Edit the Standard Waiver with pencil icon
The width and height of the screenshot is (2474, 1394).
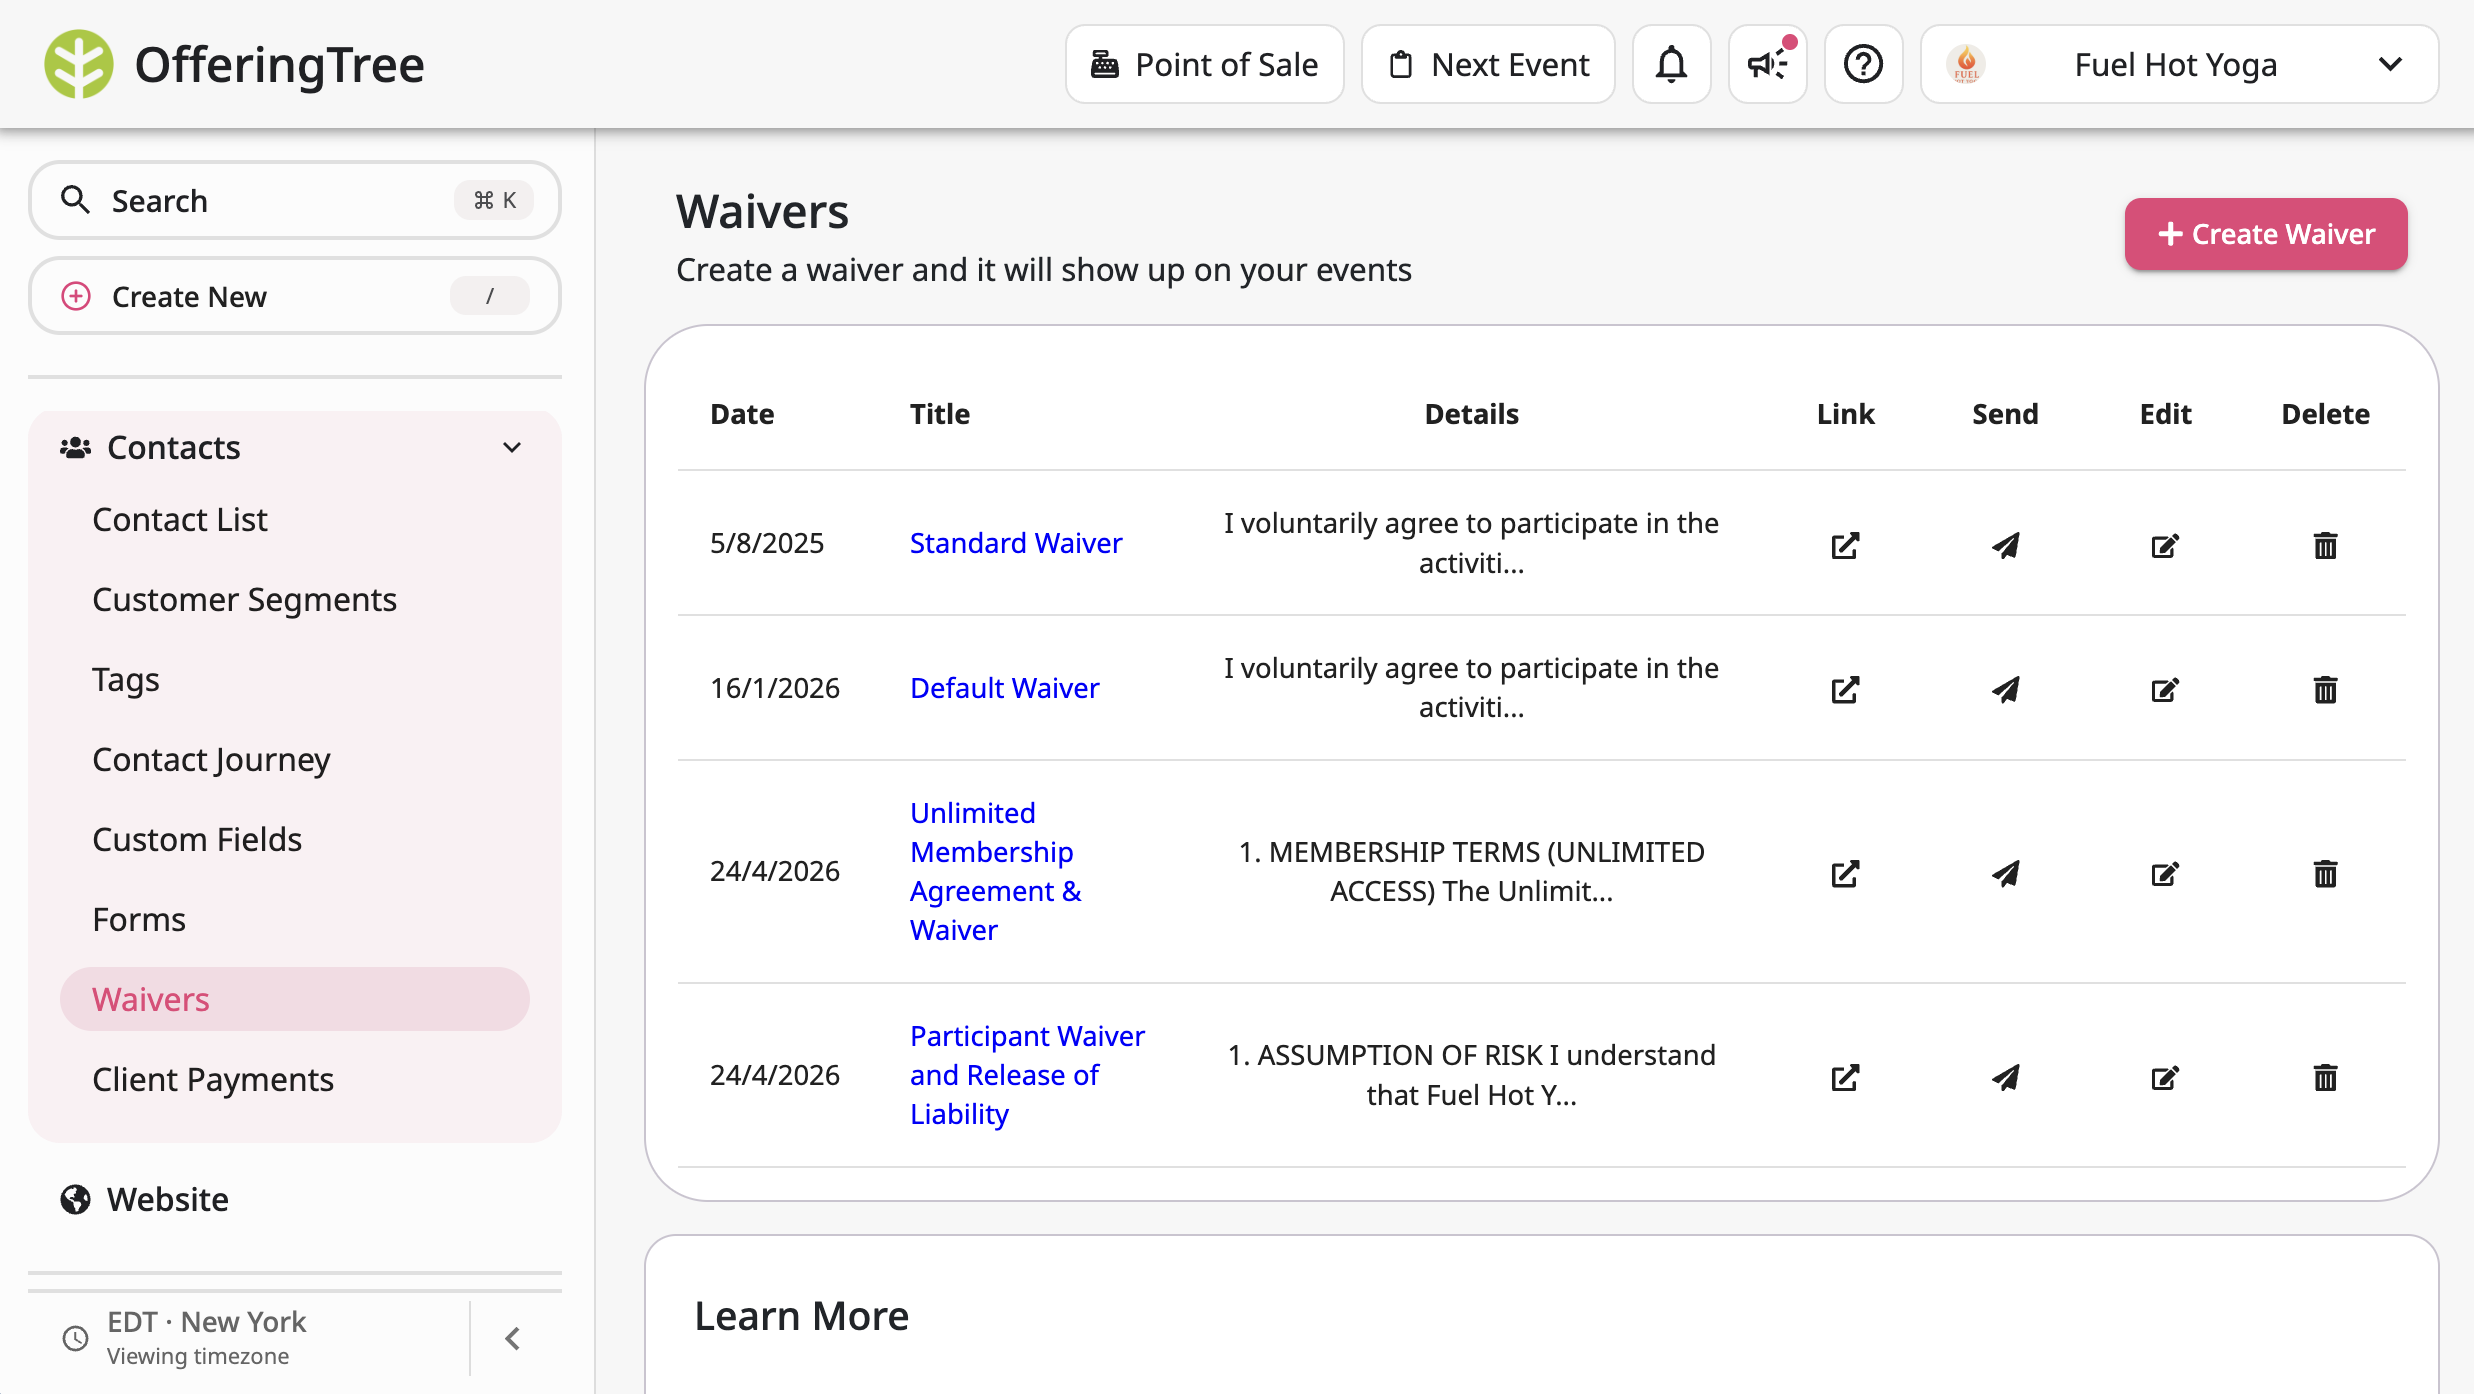coord(2165,545)
